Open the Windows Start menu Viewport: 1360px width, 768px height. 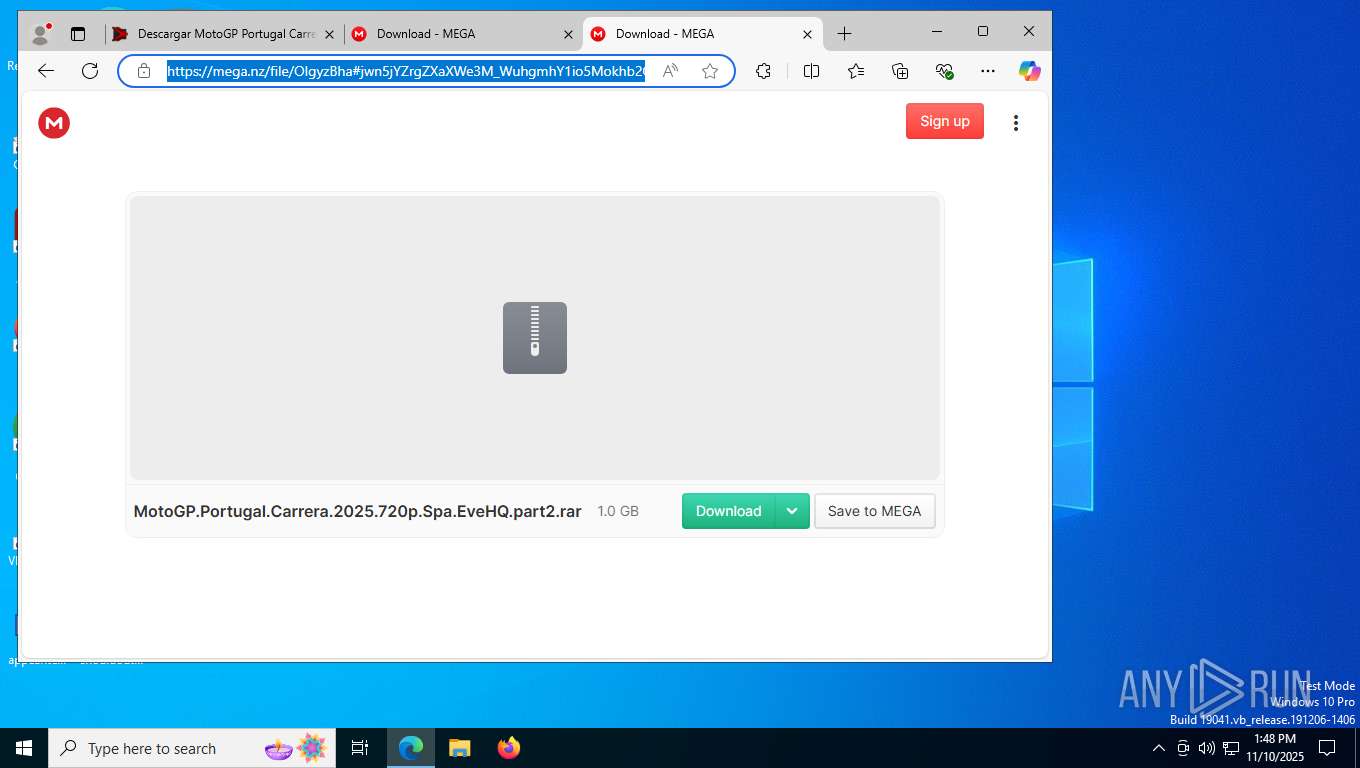[24, 748]
